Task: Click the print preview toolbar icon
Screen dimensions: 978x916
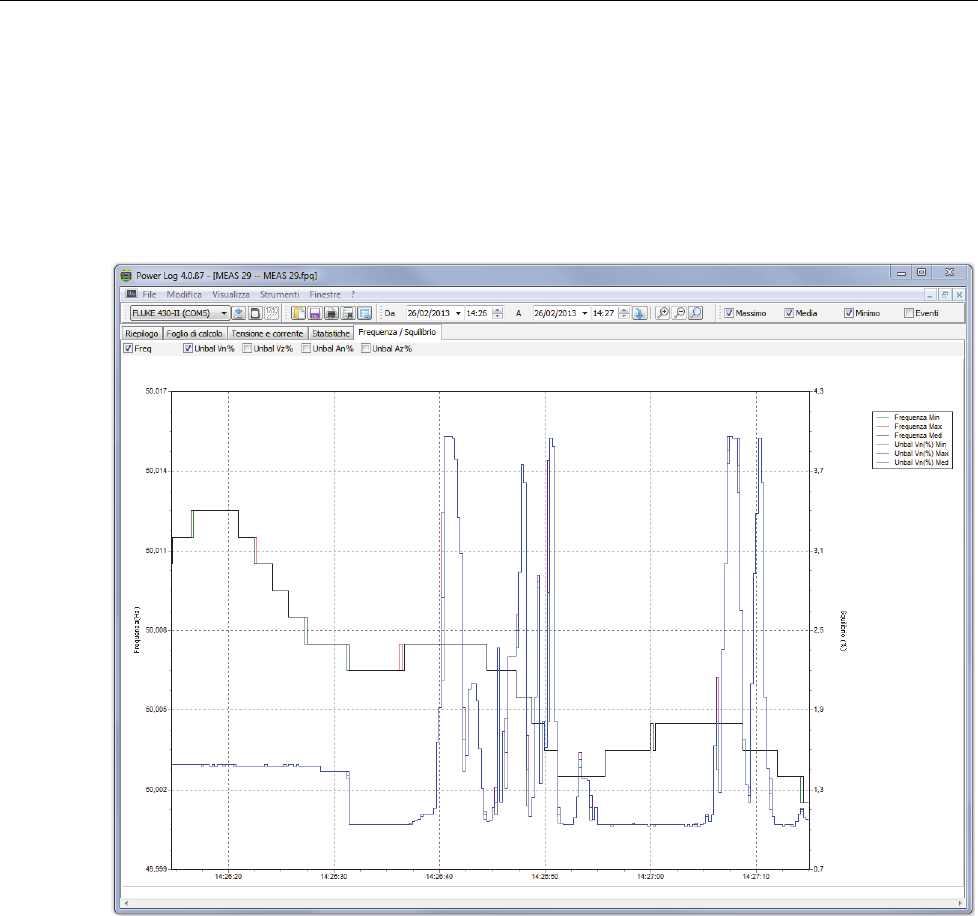Action: click(x=348, y=313)
